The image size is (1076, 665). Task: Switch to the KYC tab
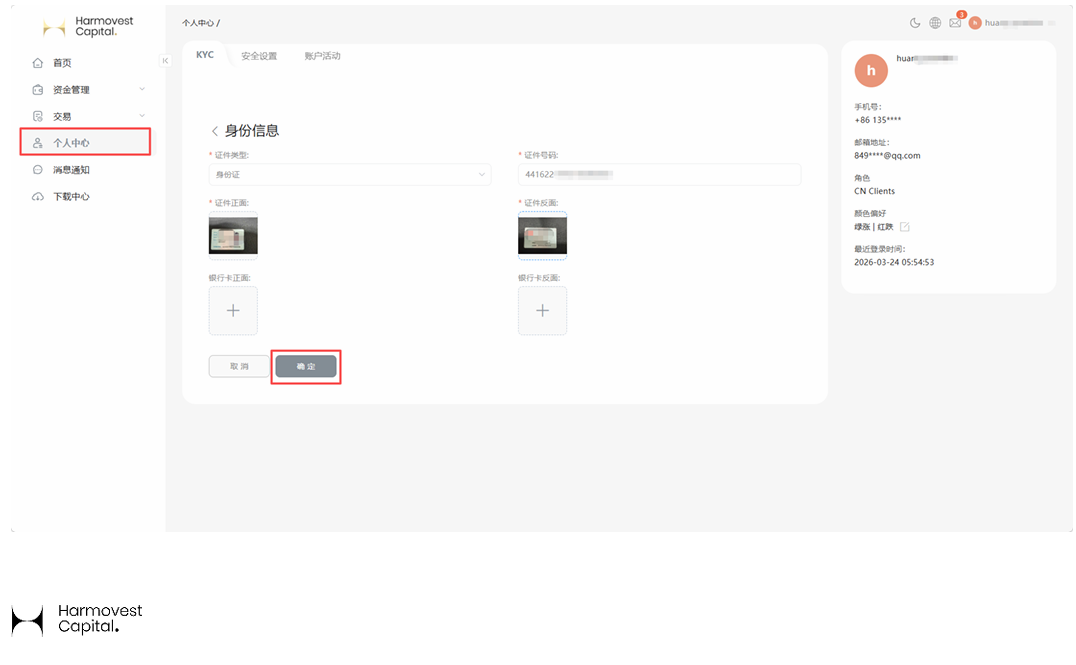click(204, 55)
